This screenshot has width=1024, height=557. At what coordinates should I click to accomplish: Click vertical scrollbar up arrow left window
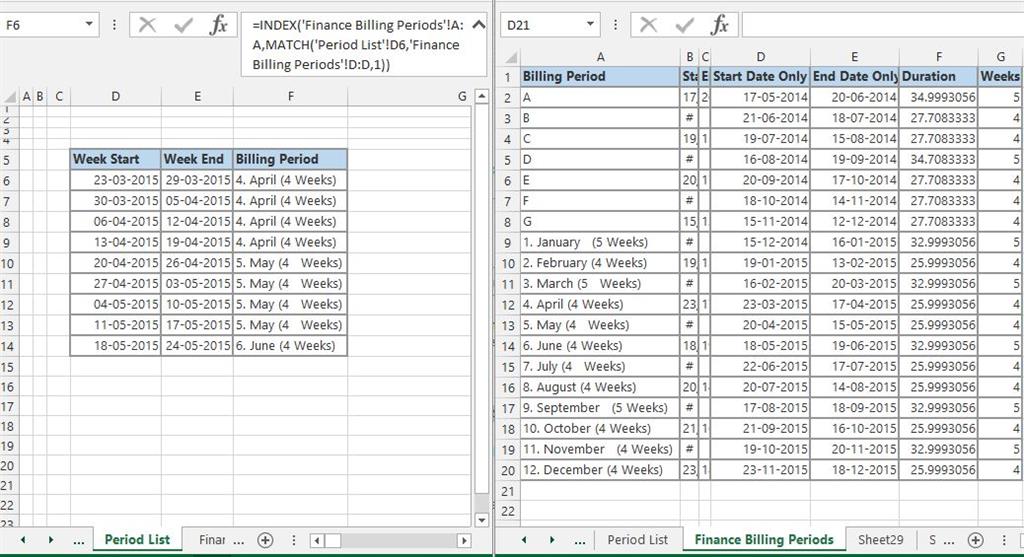pyautogui.click(x=482, y=97)
